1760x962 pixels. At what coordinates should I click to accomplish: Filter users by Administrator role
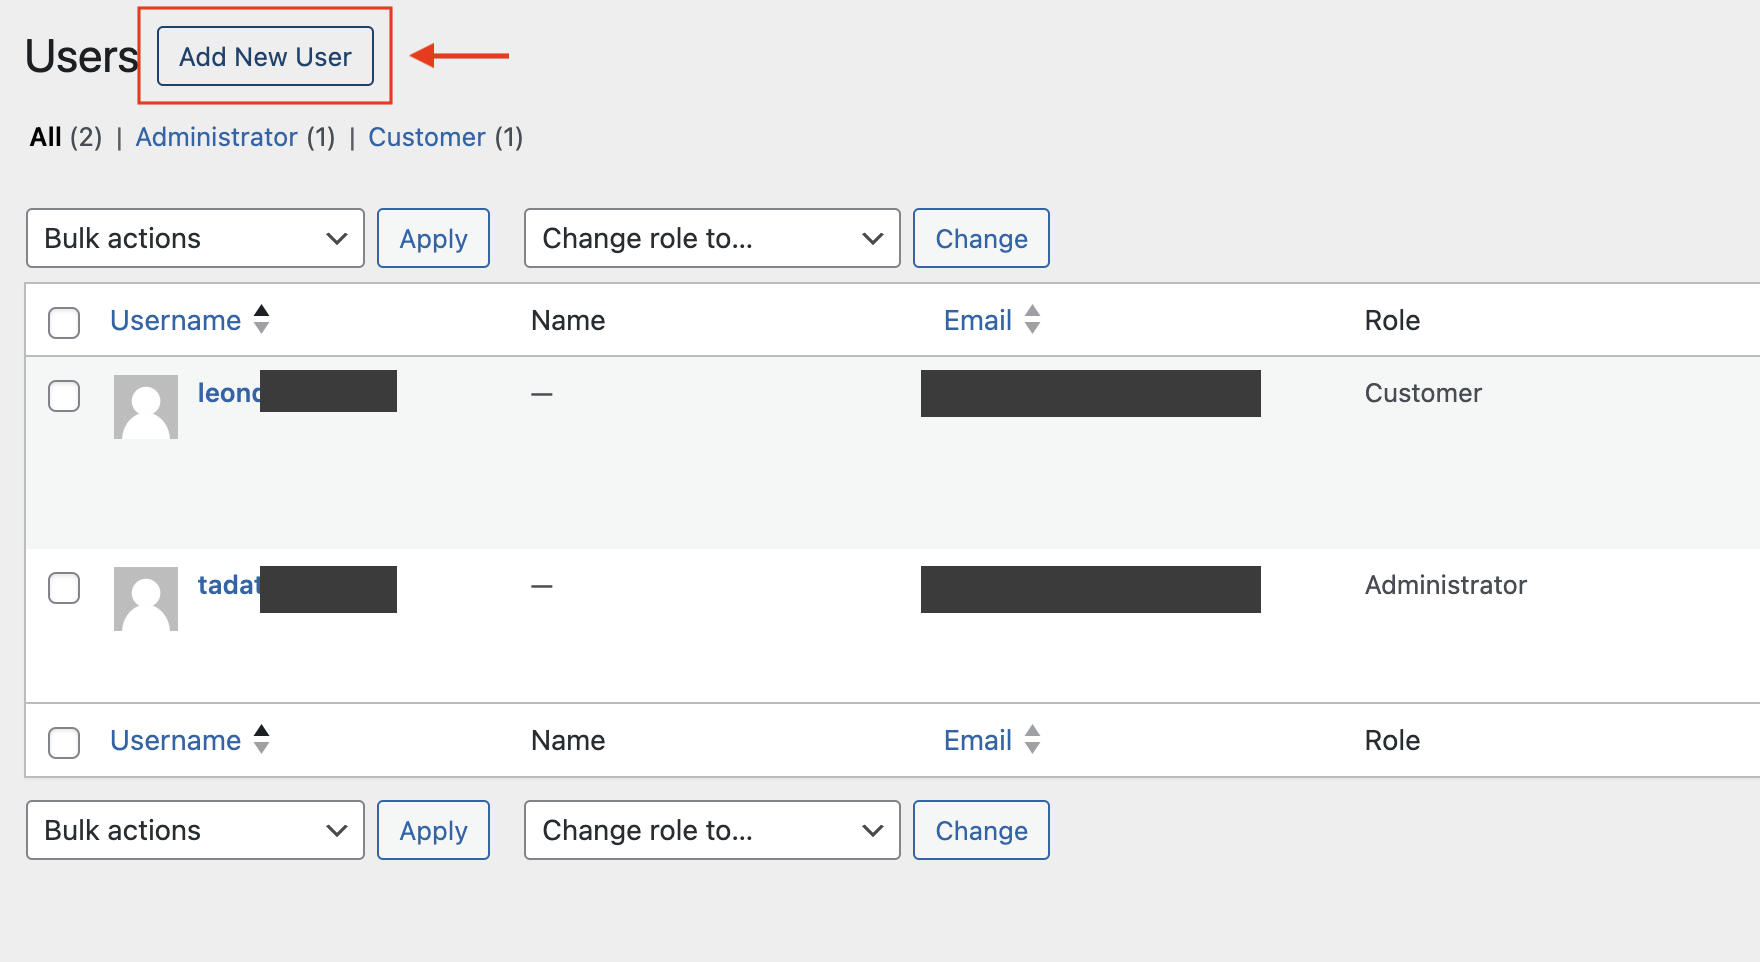(x=216, y=137)
